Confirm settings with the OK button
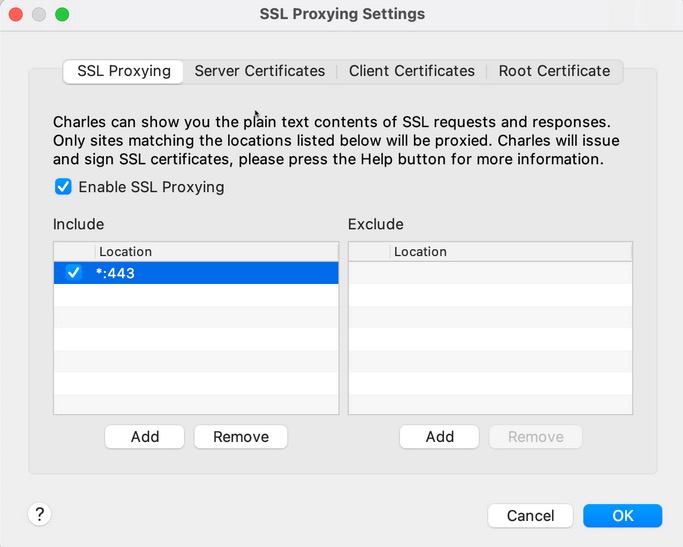Screen dimensions: 683x547 [x=622, y=516]
